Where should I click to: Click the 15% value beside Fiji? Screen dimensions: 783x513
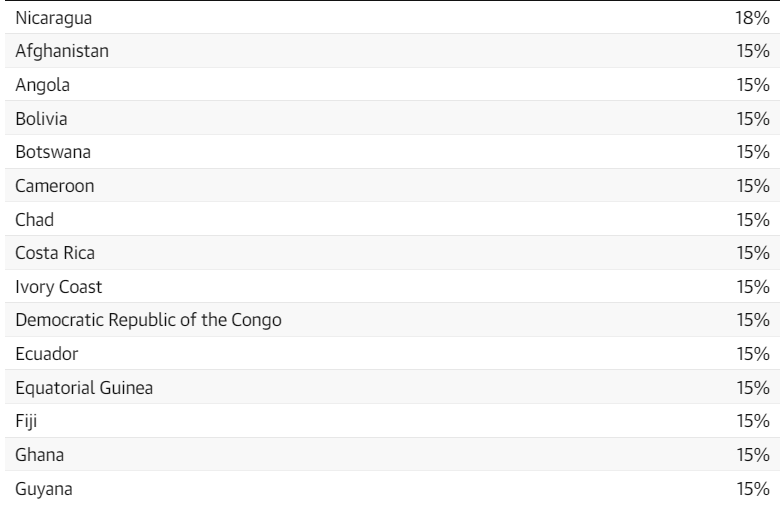coord(753,421)
